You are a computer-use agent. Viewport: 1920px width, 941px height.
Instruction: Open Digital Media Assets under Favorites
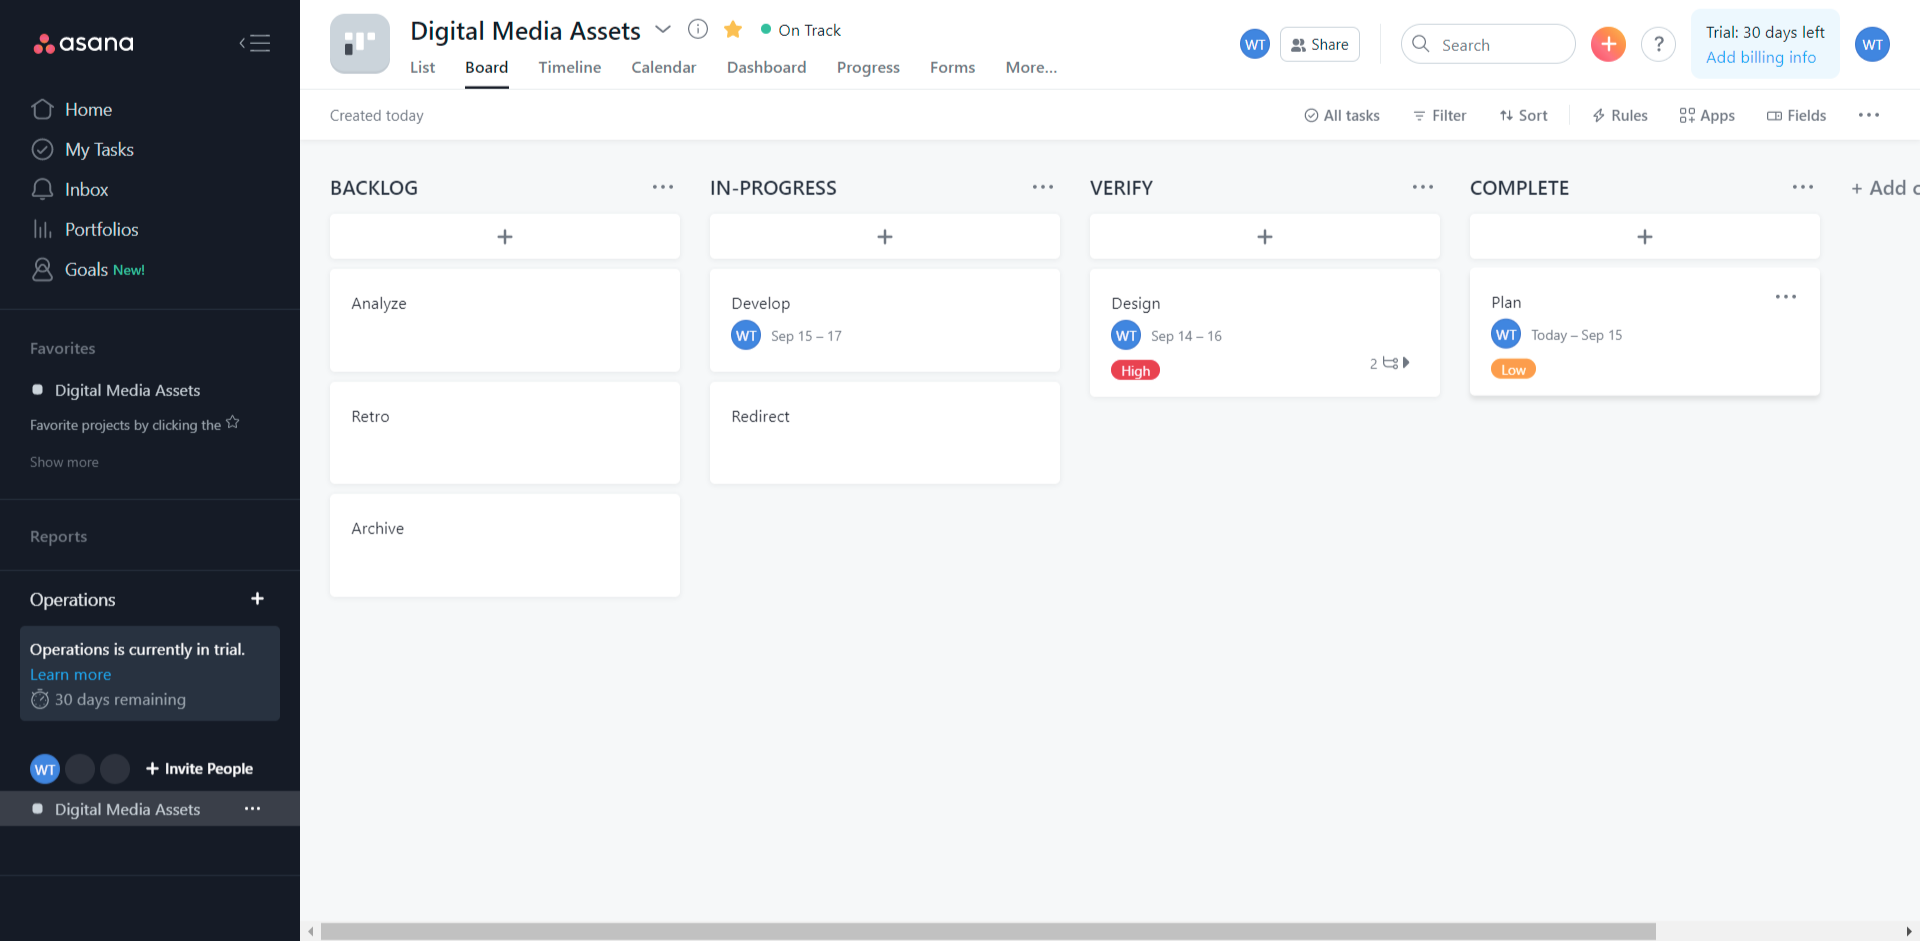click(x=127, y=390)
